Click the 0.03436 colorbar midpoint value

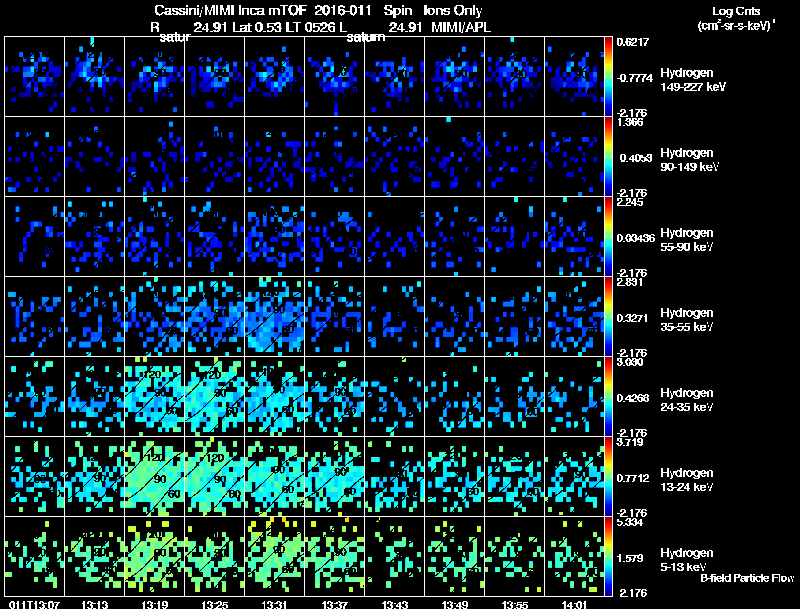[635, 238]
